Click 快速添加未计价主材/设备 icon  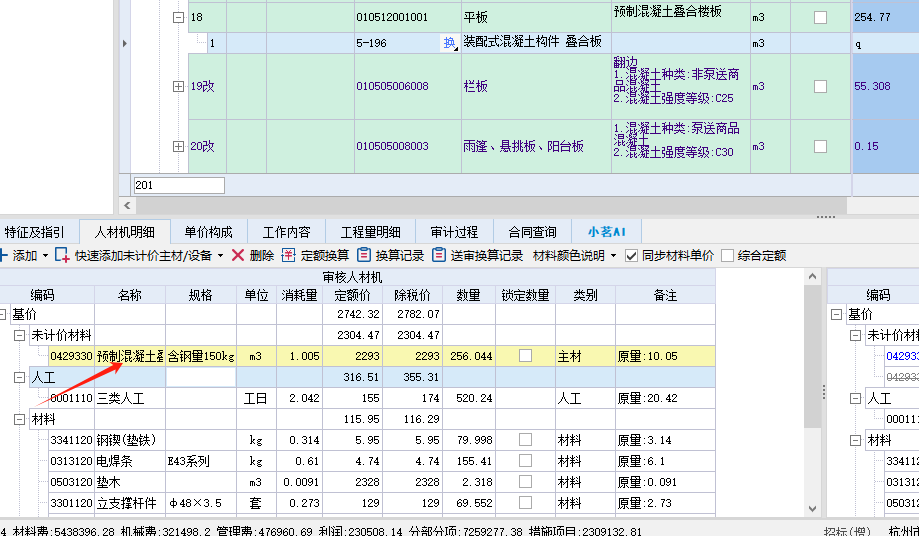62,255
